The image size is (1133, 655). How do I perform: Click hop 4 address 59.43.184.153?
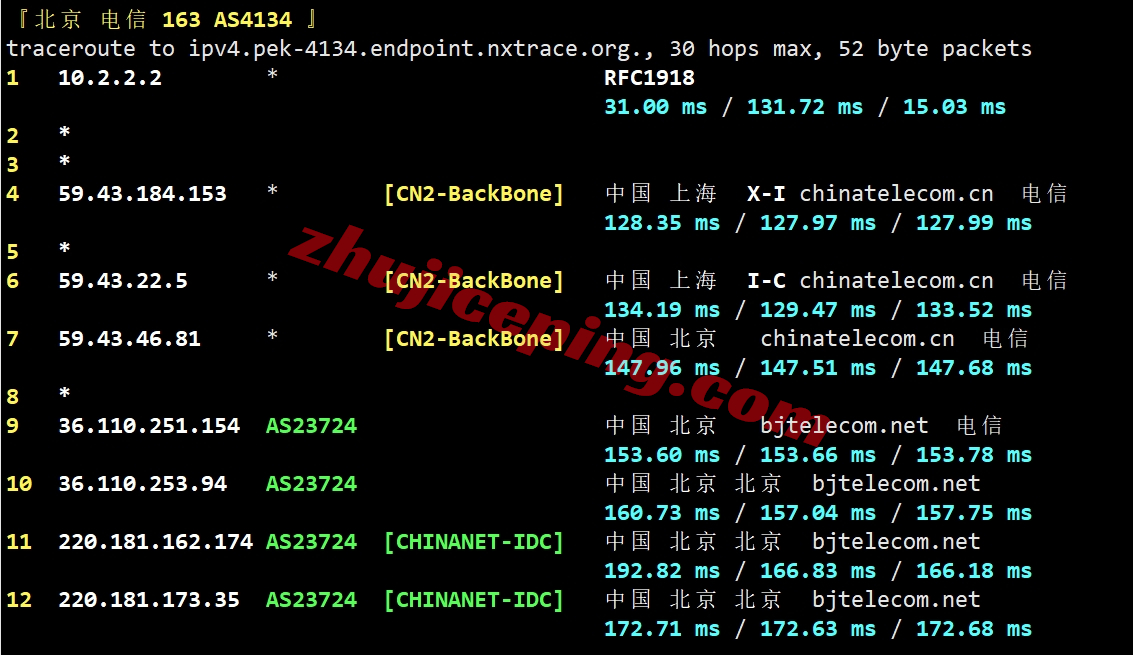tap(142, 194)
